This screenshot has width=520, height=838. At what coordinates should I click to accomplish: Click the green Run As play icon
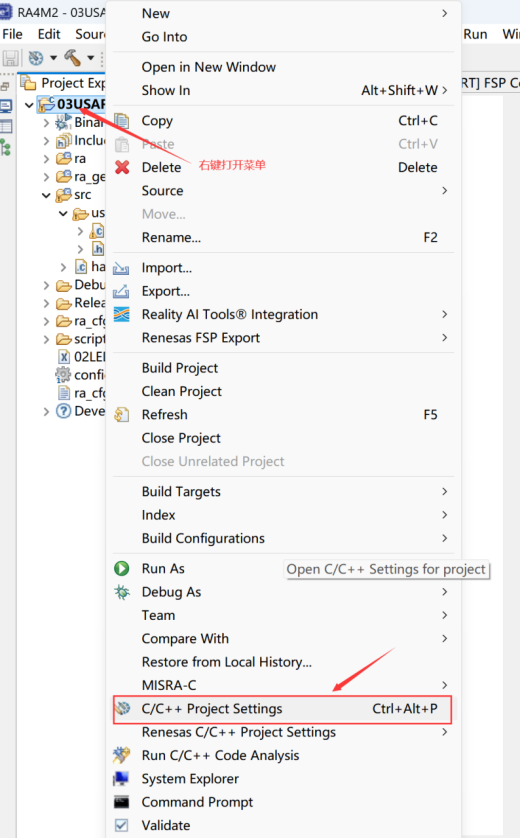point(122,568)
